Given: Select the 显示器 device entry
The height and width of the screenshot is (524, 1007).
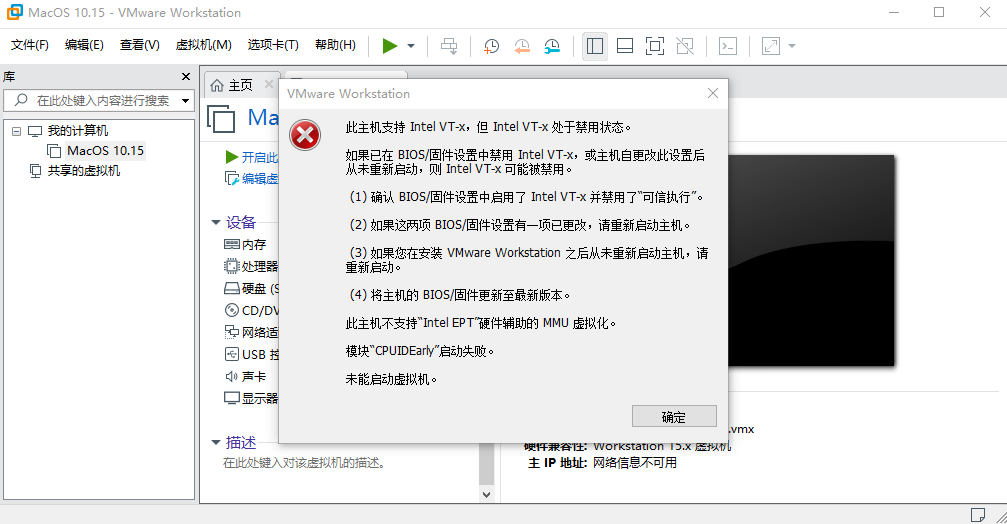Looking at the screenshot, I should click(251, 398).
